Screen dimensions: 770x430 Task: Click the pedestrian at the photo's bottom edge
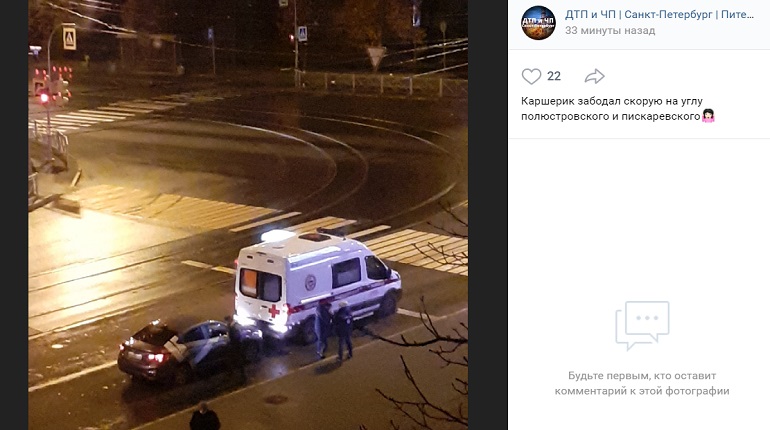204,416
